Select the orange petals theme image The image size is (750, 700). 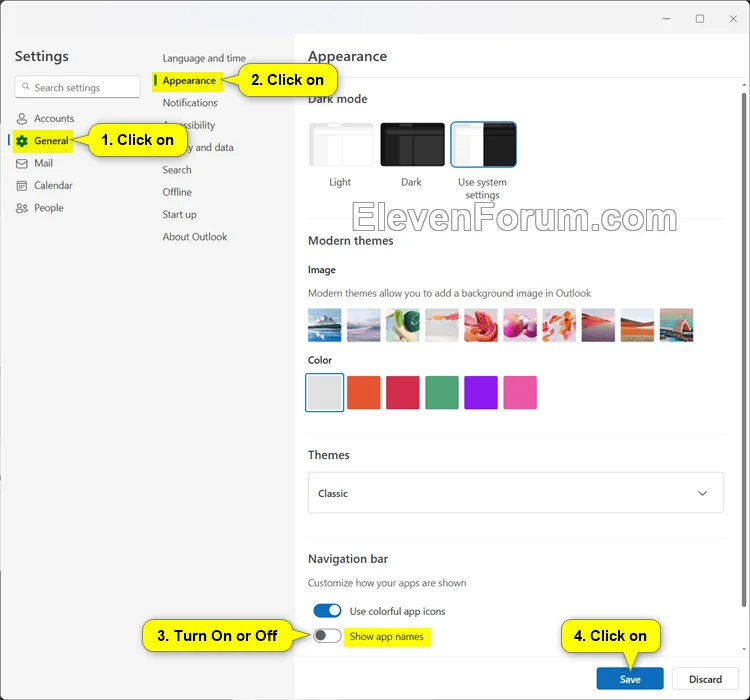[559, 325]
